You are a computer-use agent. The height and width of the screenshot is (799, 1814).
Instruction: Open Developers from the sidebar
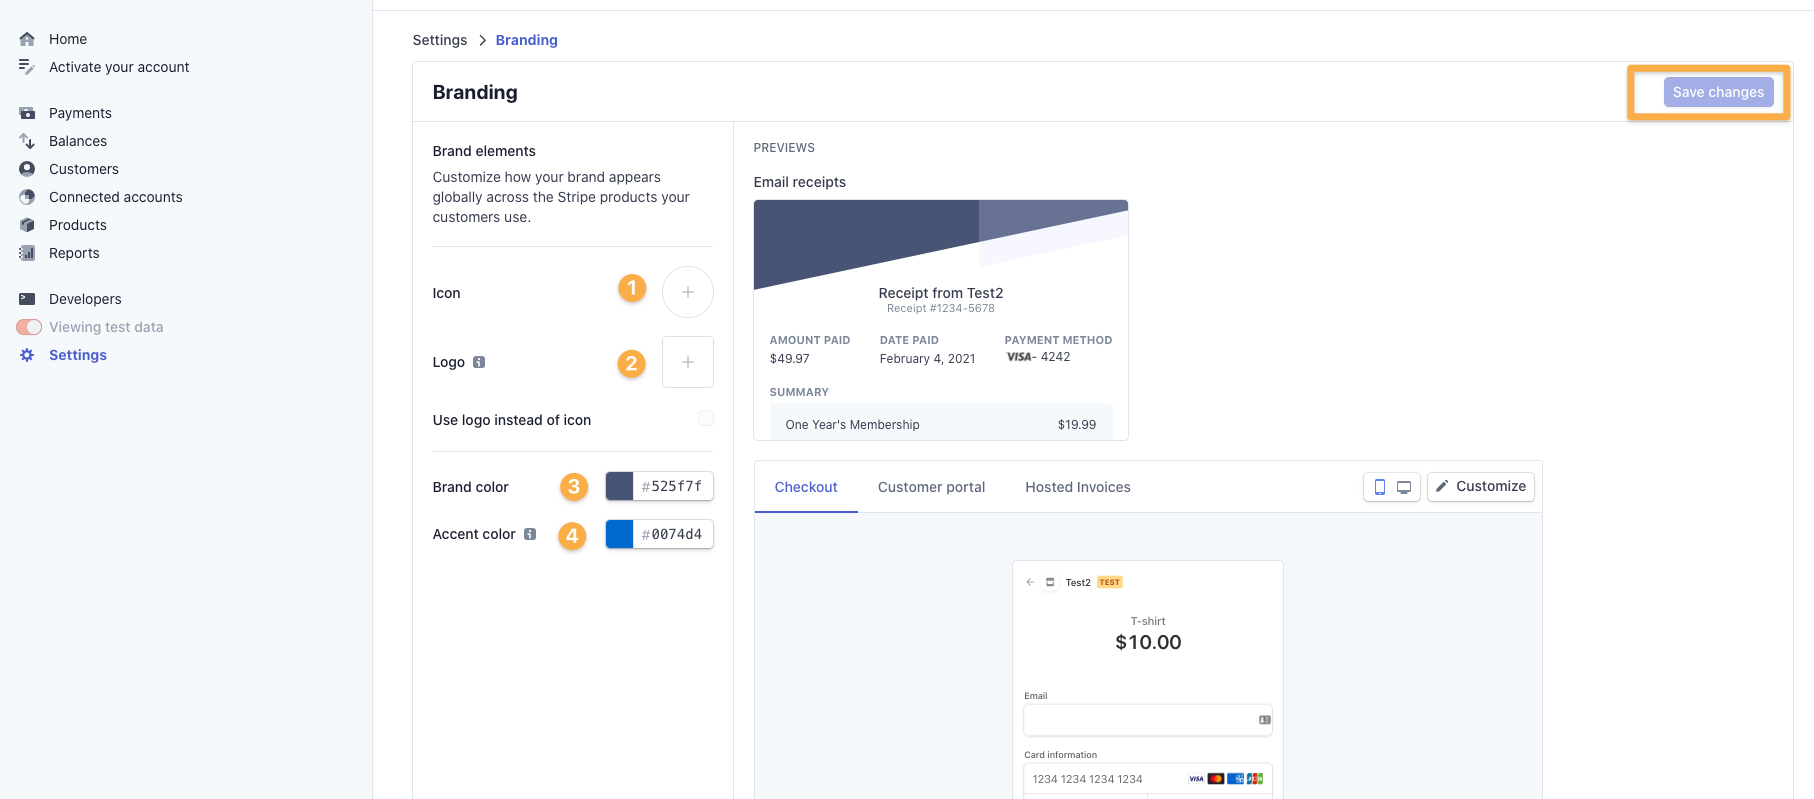[x=85, y=299]
